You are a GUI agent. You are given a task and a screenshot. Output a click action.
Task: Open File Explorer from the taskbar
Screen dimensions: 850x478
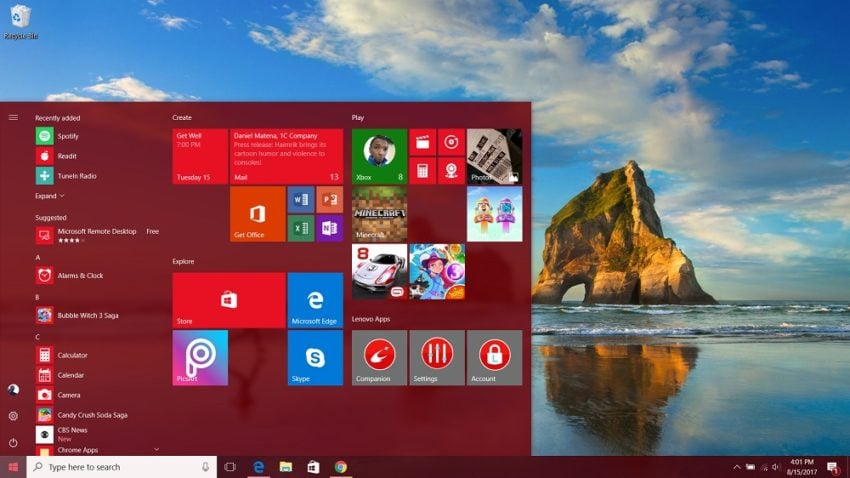[286, 467]
